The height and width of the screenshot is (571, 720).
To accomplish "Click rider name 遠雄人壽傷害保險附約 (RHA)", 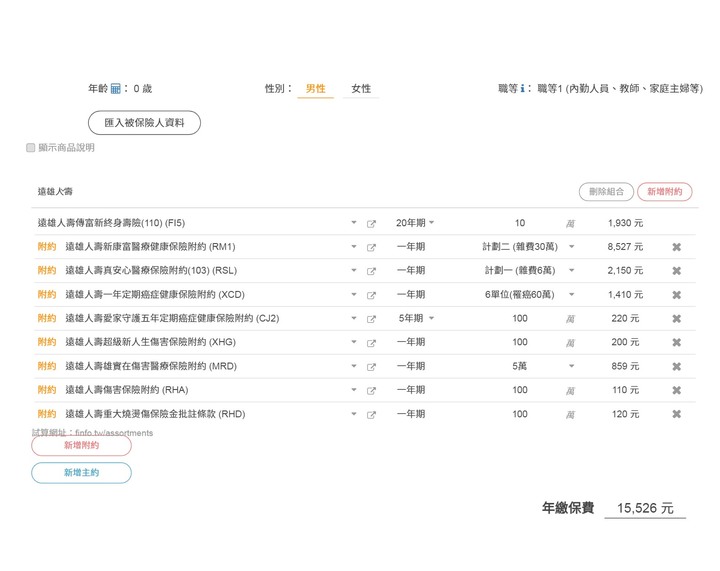I will [x=127, y=390].
